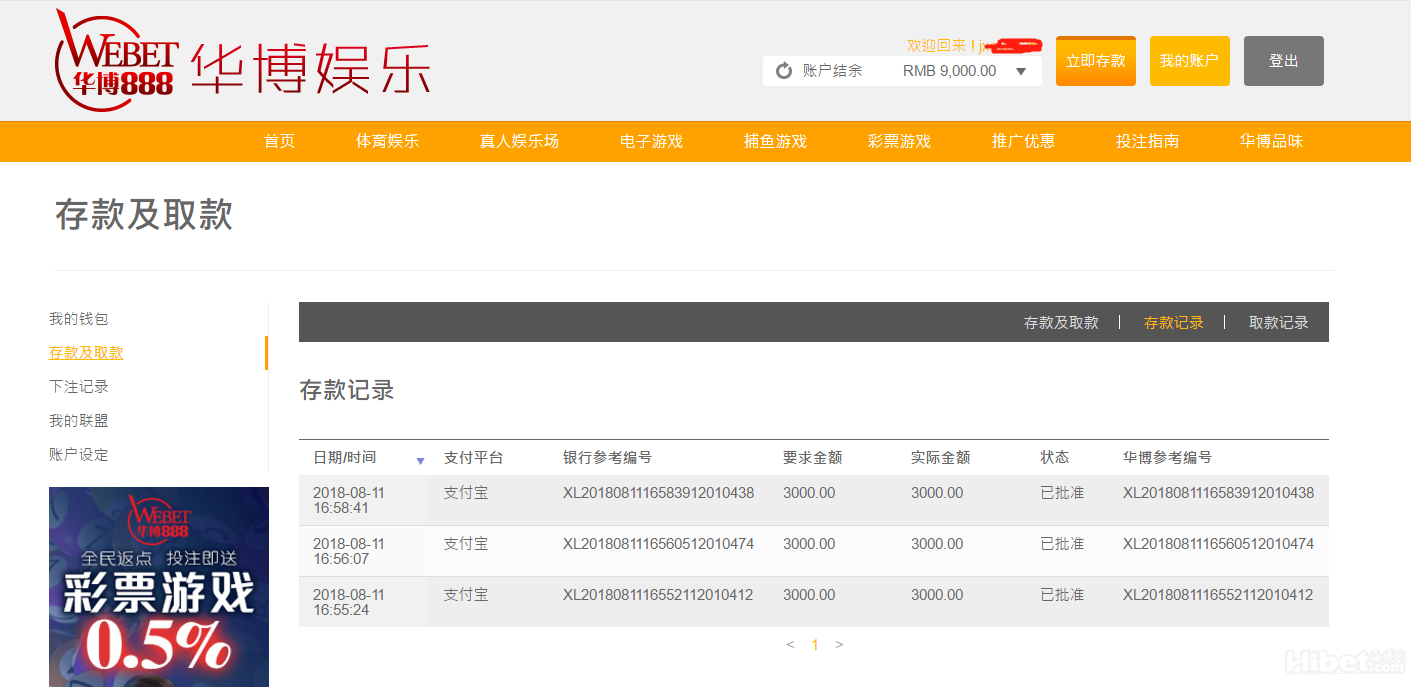The image size is (1411, 687).
Task: Open 首页 in navigation bar
Action: tap(279, 141)
